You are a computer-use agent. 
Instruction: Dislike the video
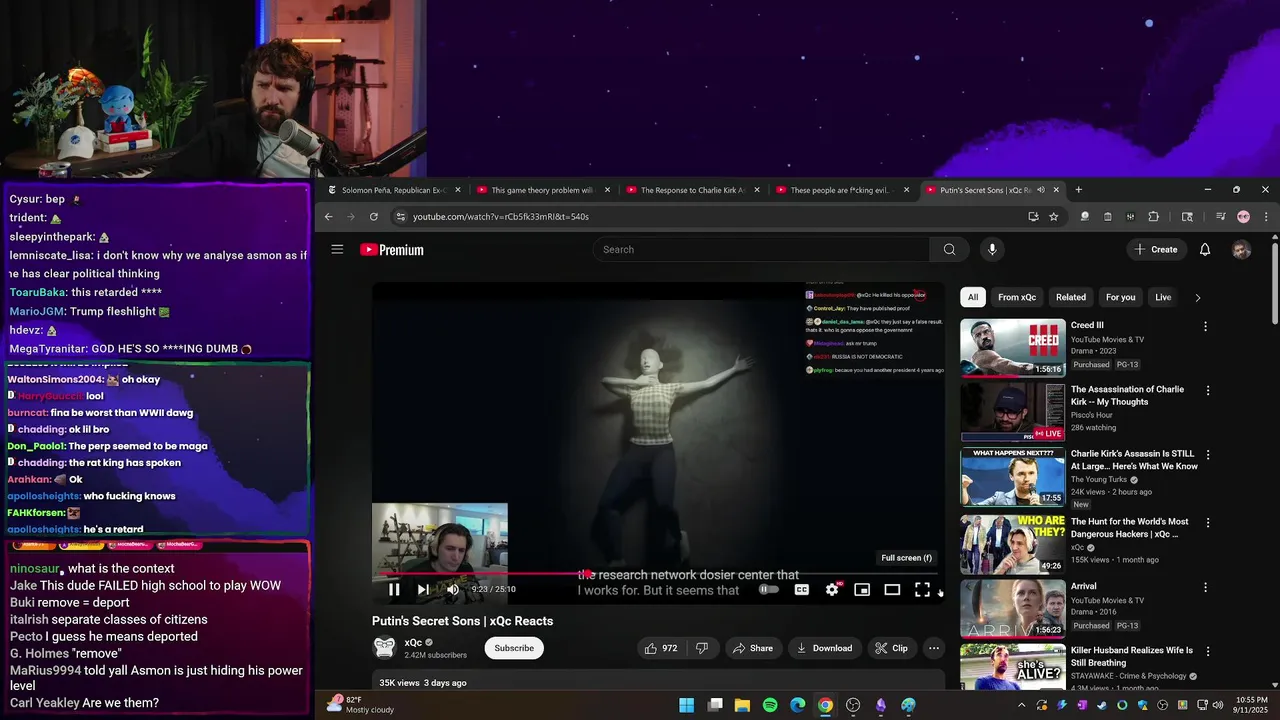pos(702,648)
